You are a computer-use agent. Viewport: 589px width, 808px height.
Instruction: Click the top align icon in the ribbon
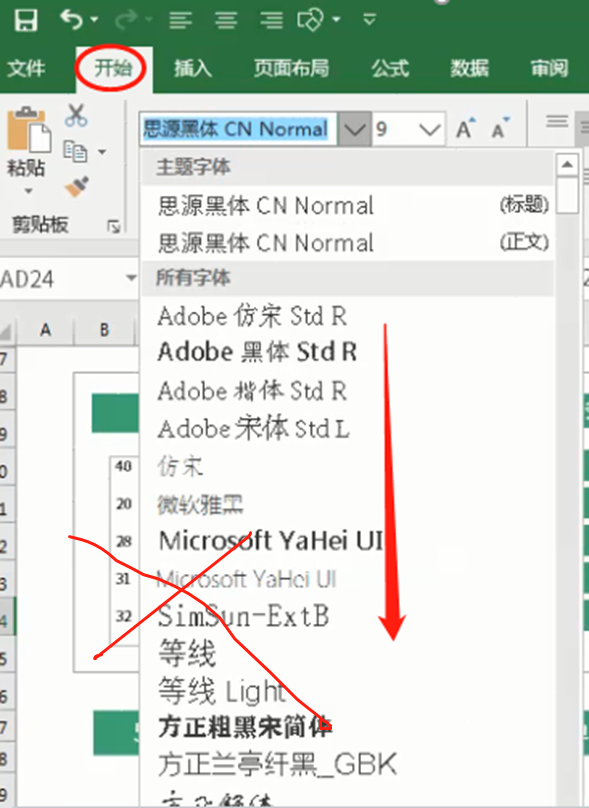(557, 122)
